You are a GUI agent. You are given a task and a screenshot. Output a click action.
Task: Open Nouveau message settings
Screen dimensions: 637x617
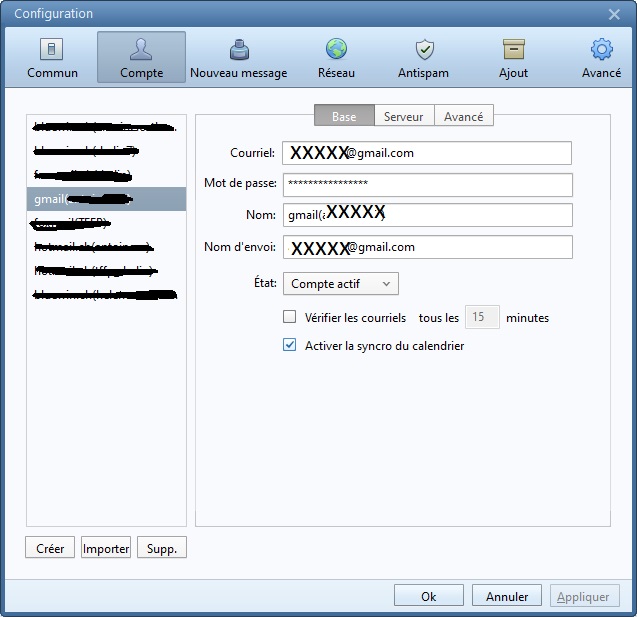click(x=238, y=58)
